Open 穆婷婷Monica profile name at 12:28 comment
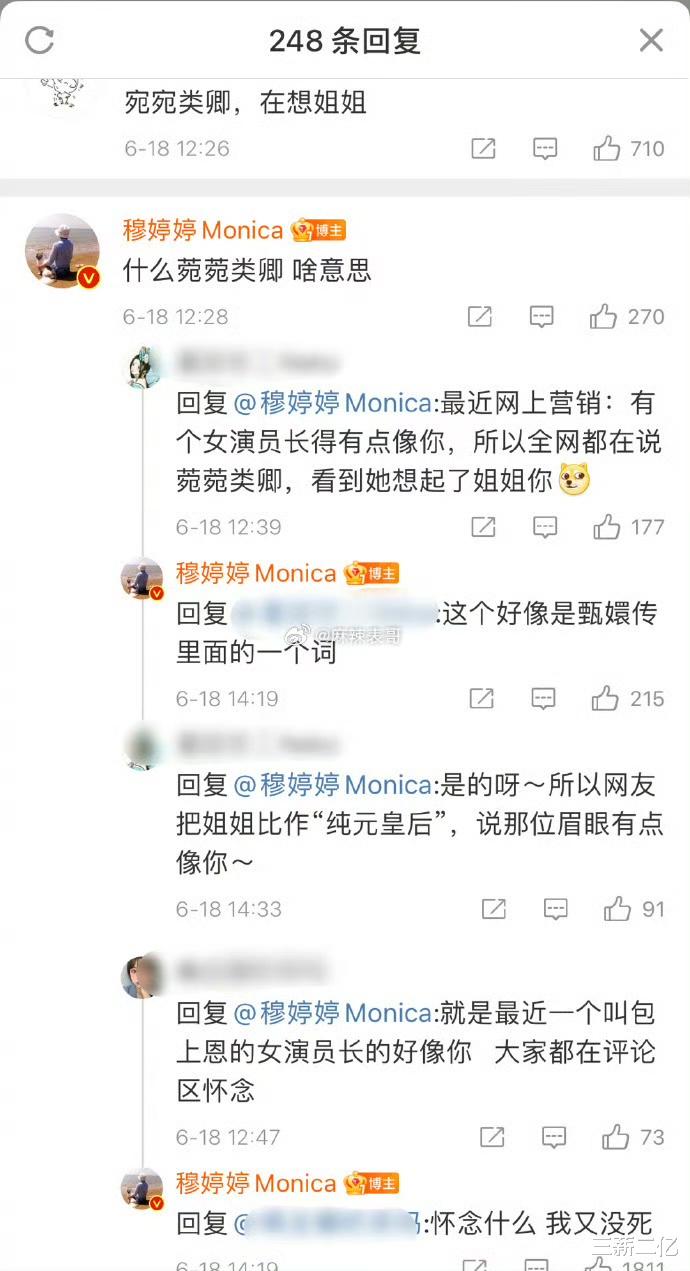The width and height of the screenshot is (690, 1271). click(x=203, y=231)
